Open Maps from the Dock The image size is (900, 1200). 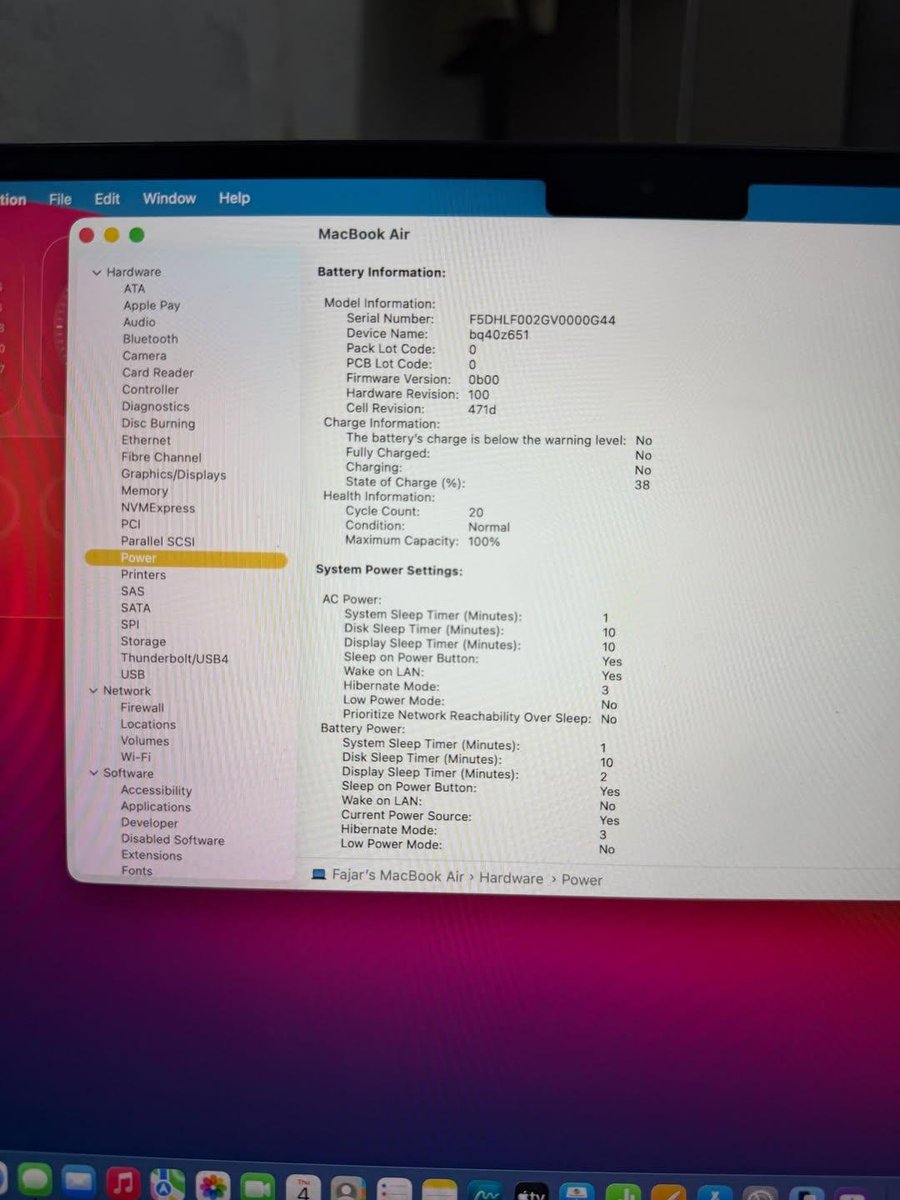tap(167, 1184)
